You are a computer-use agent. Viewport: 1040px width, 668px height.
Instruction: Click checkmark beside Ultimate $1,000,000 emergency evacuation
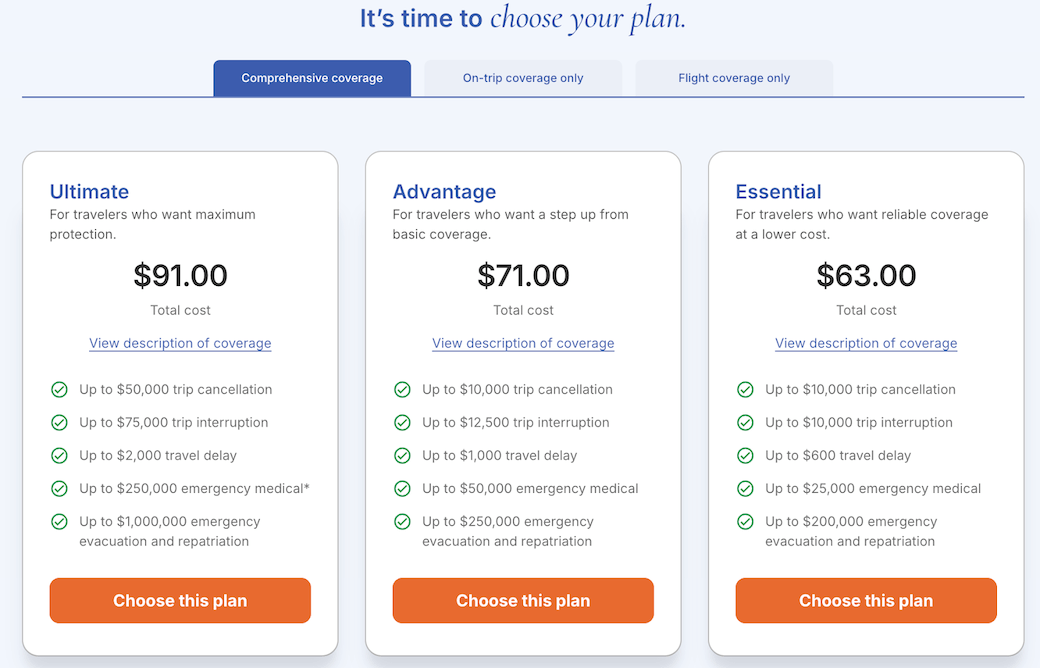(59, 521)
